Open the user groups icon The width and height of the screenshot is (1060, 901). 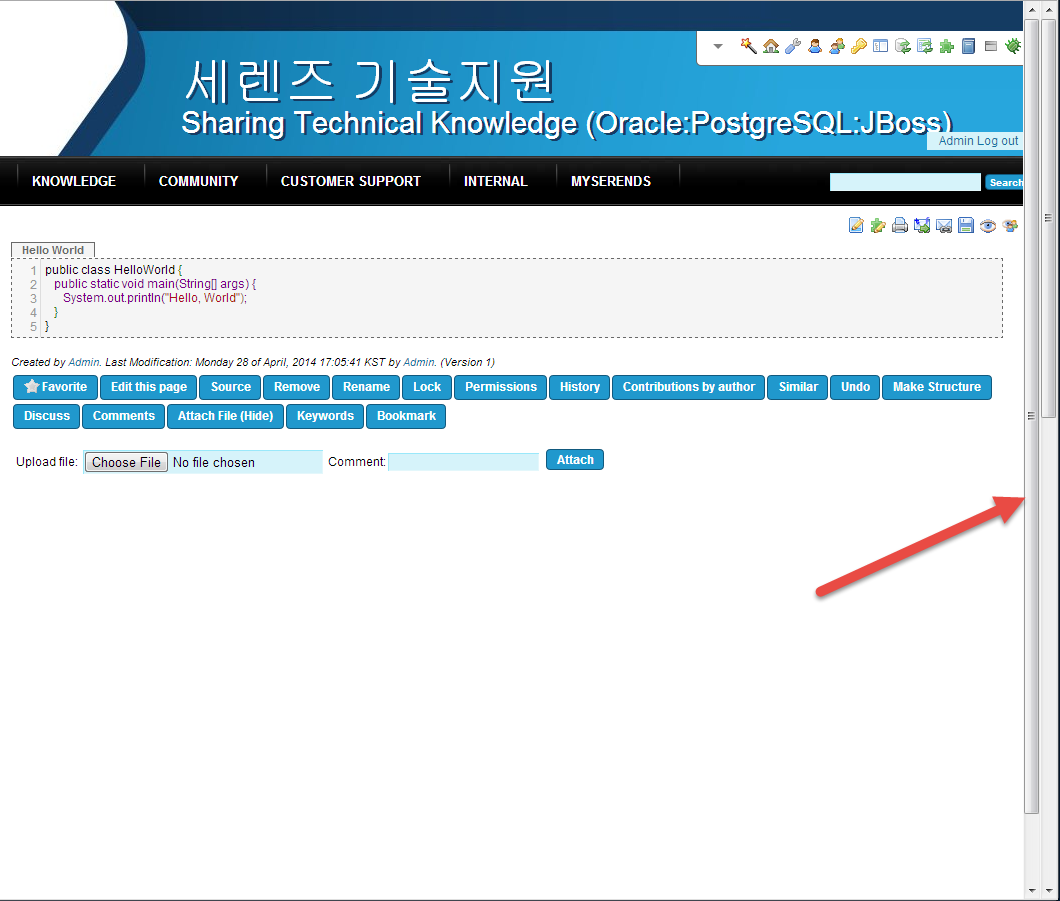pyautogui.click(x=837, y=46)
